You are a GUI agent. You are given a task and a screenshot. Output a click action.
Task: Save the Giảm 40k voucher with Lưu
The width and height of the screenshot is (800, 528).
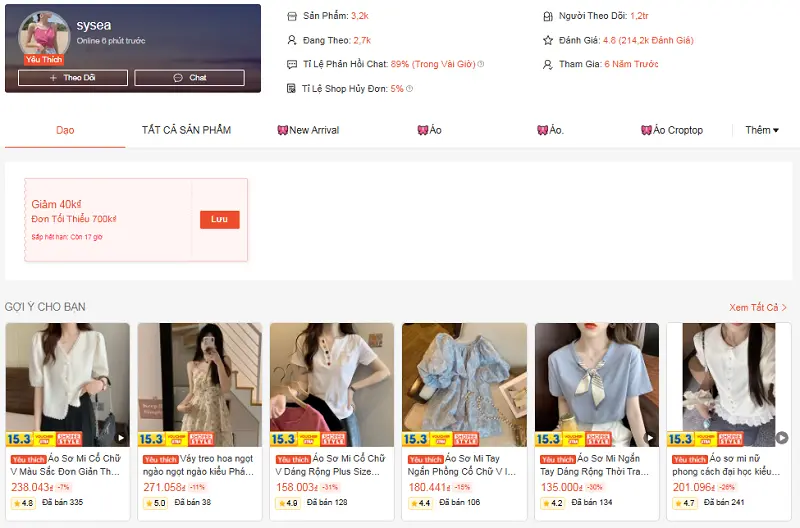[x=219, y=219]
